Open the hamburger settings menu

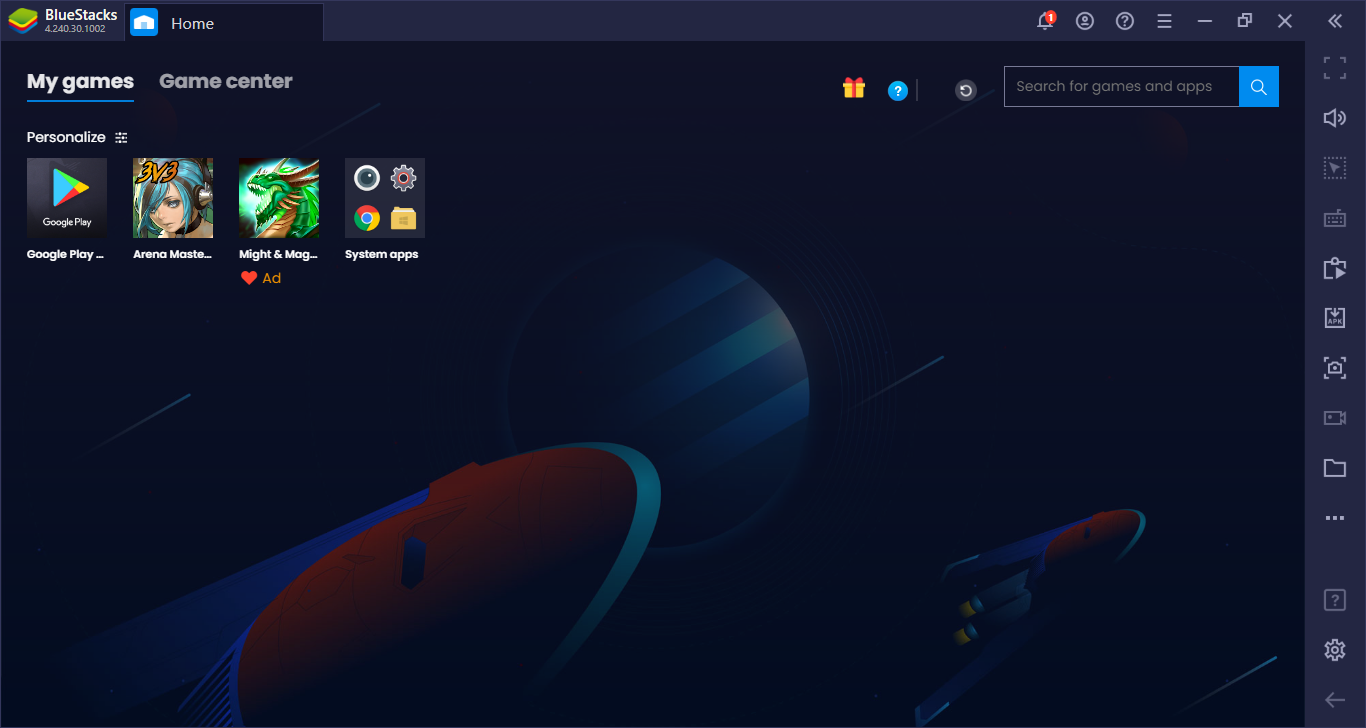click(x=1164, y=21)
